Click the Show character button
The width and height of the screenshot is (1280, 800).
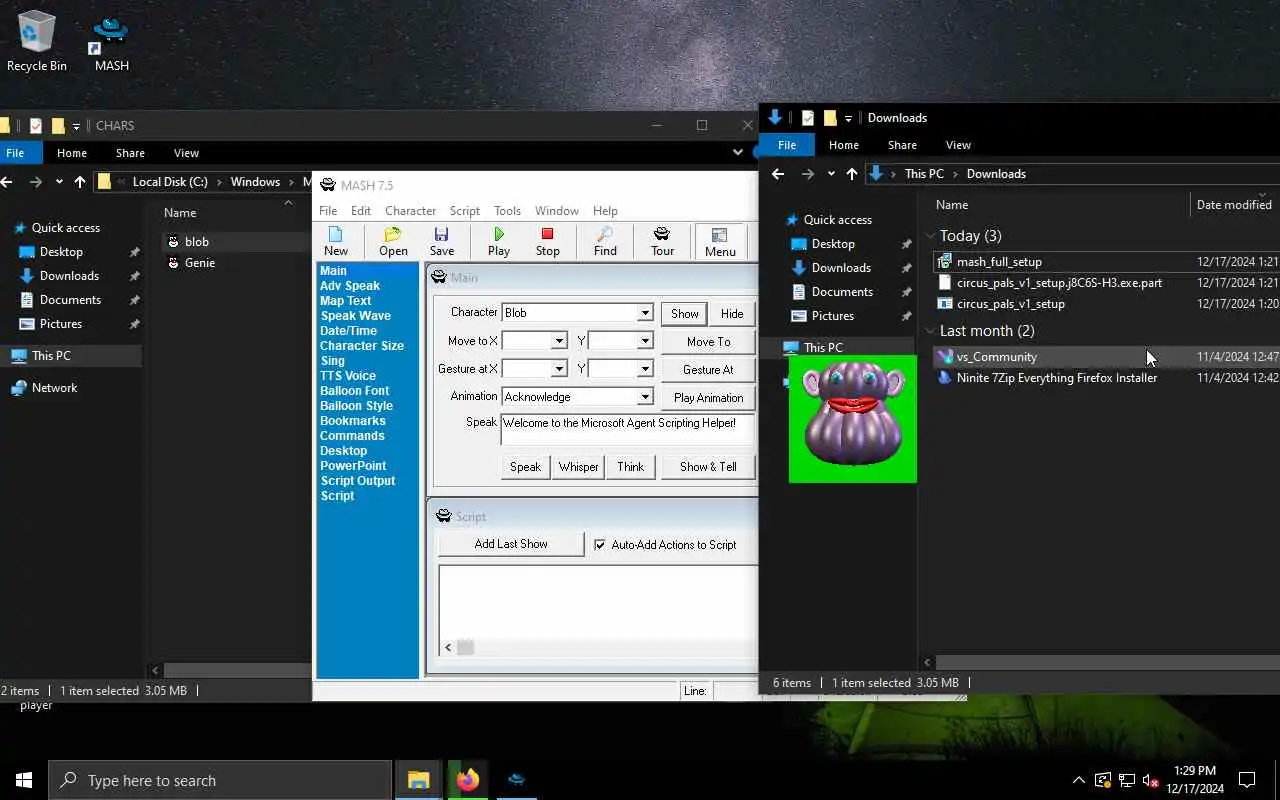[x=685, y=313]
